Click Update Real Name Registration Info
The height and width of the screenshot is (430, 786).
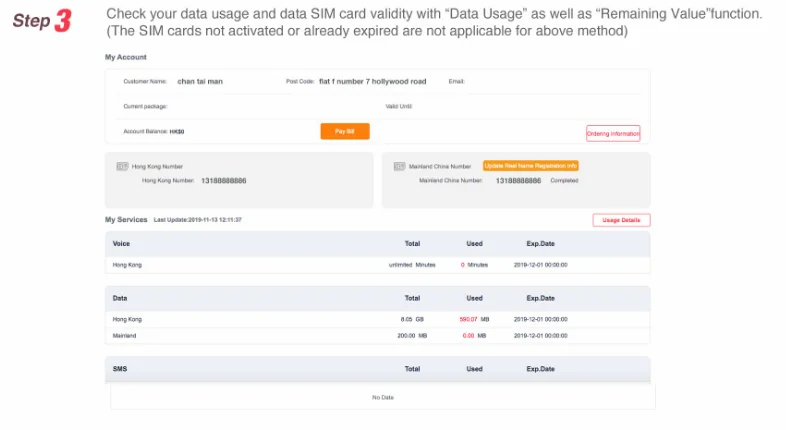point(531,166)
